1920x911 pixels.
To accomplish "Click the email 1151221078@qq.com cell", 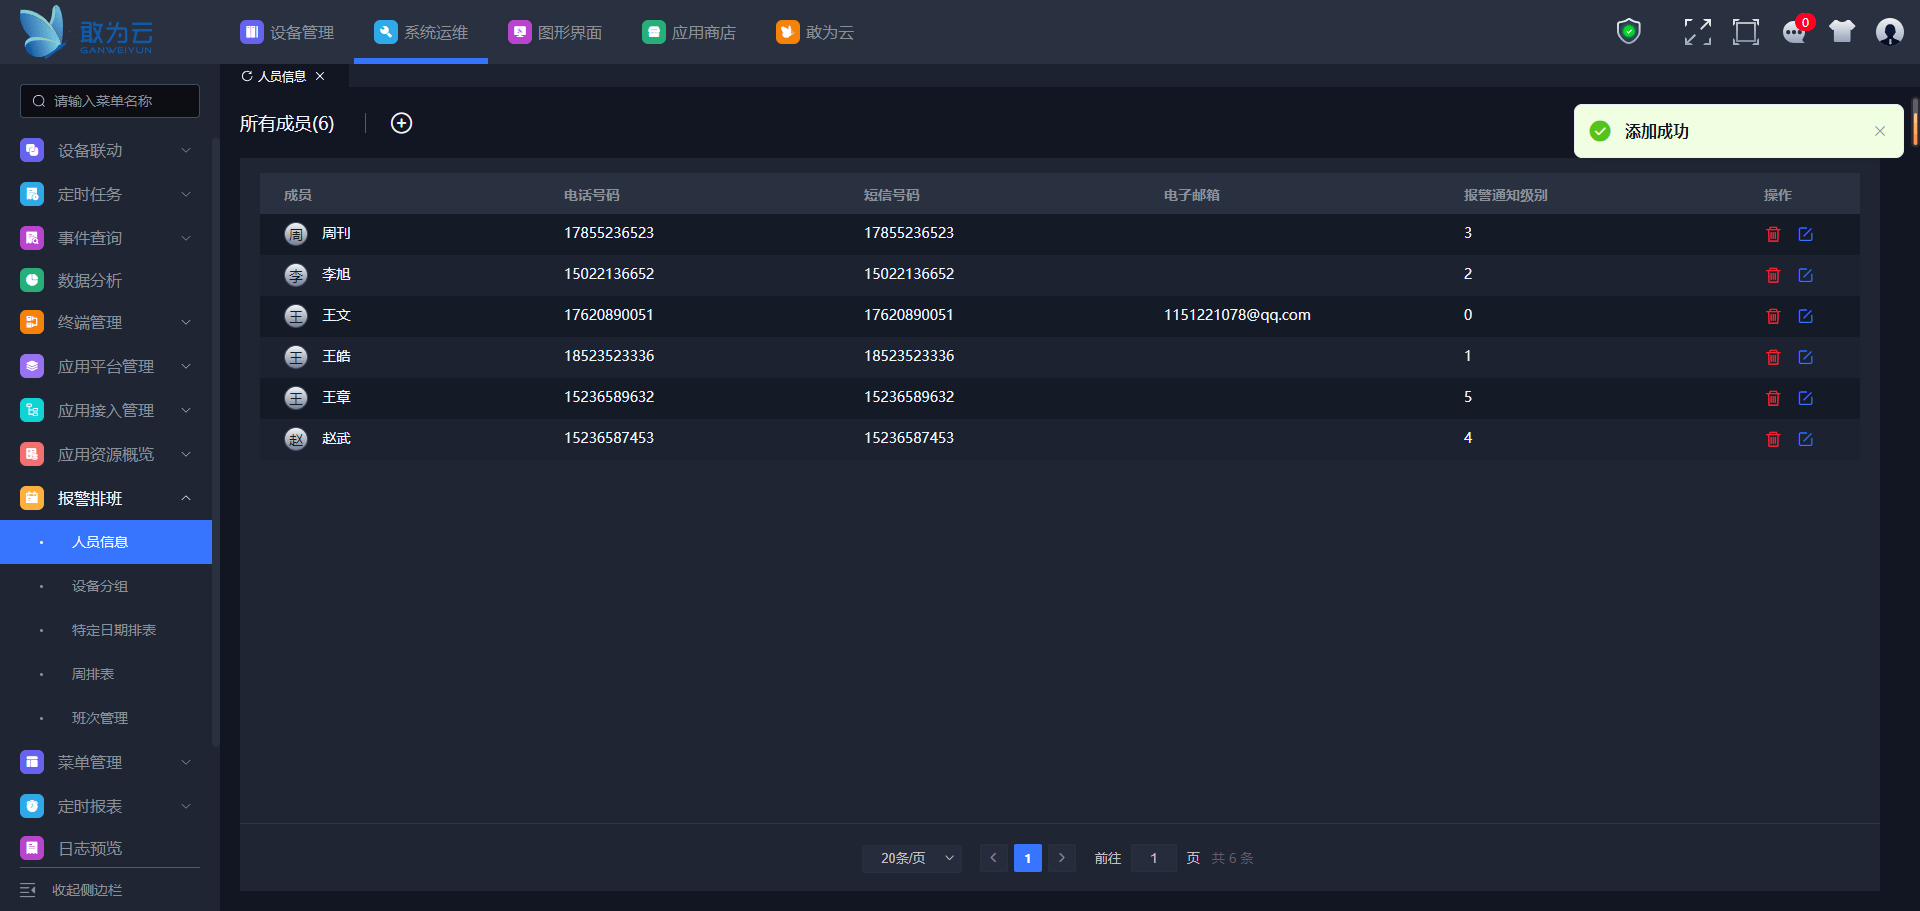I will pos(1237,315).
